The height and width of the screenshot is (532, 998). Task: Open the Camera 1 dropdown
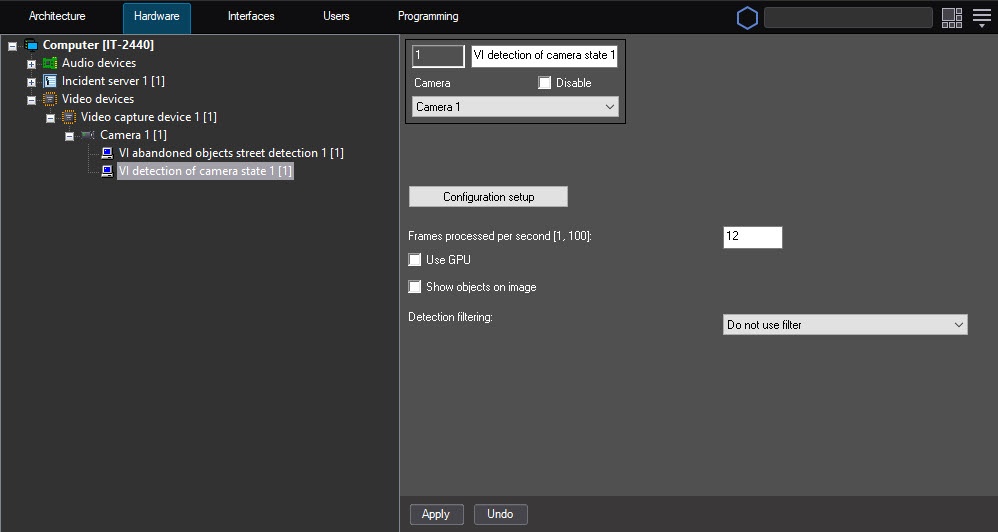tap(515, 107)
